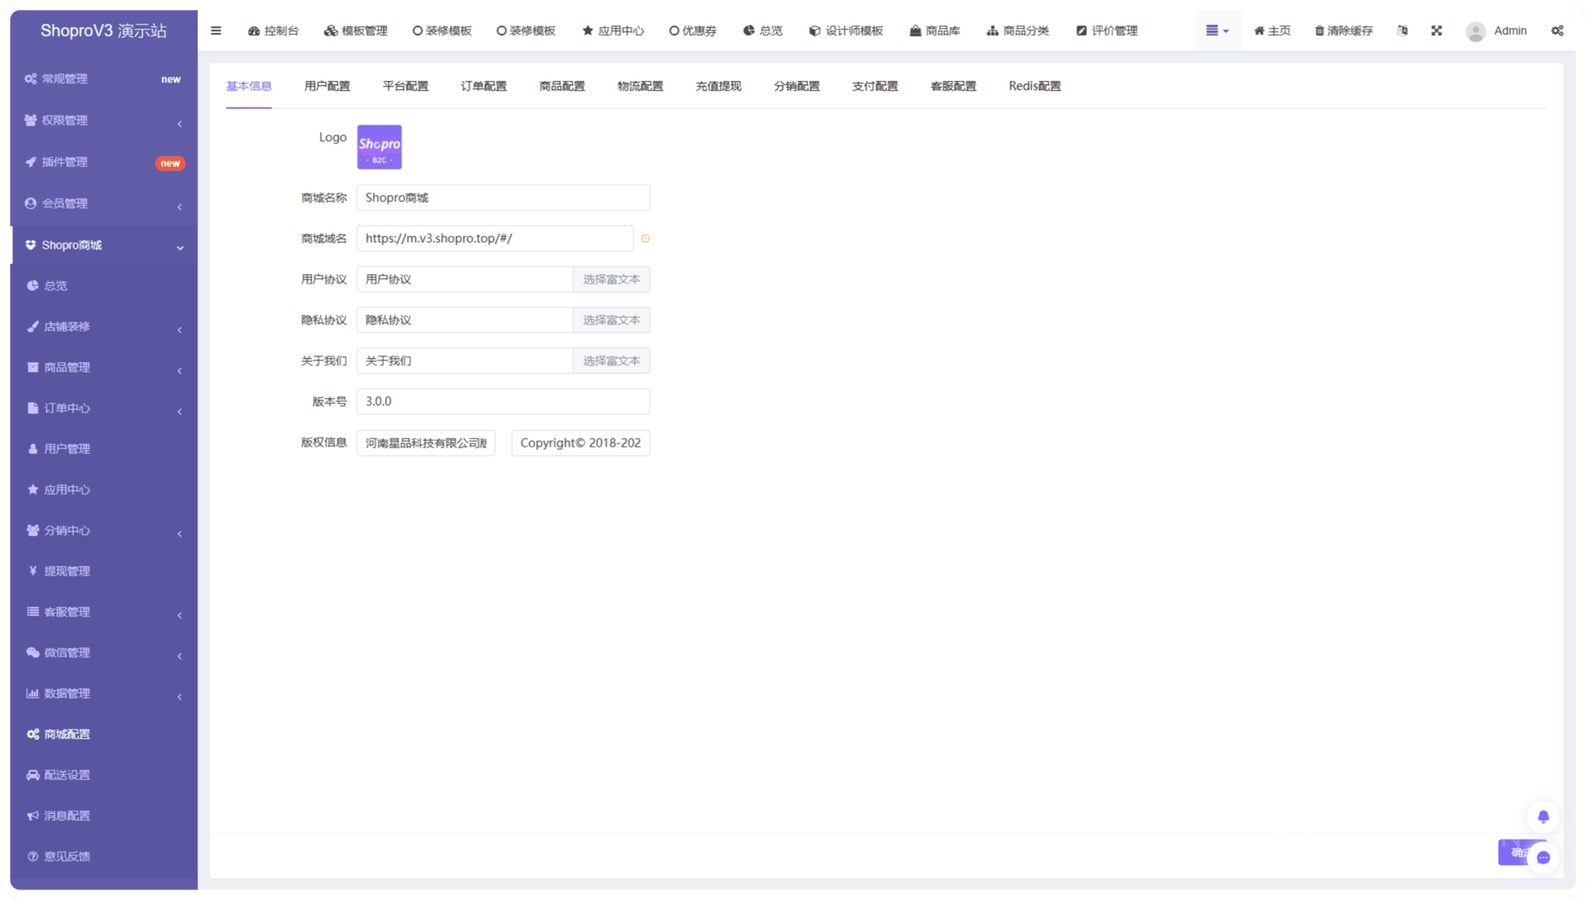This screenshot has height=900, width=1586.
Task: Click the gears settings icon at top right
Action: point(1557,31)
